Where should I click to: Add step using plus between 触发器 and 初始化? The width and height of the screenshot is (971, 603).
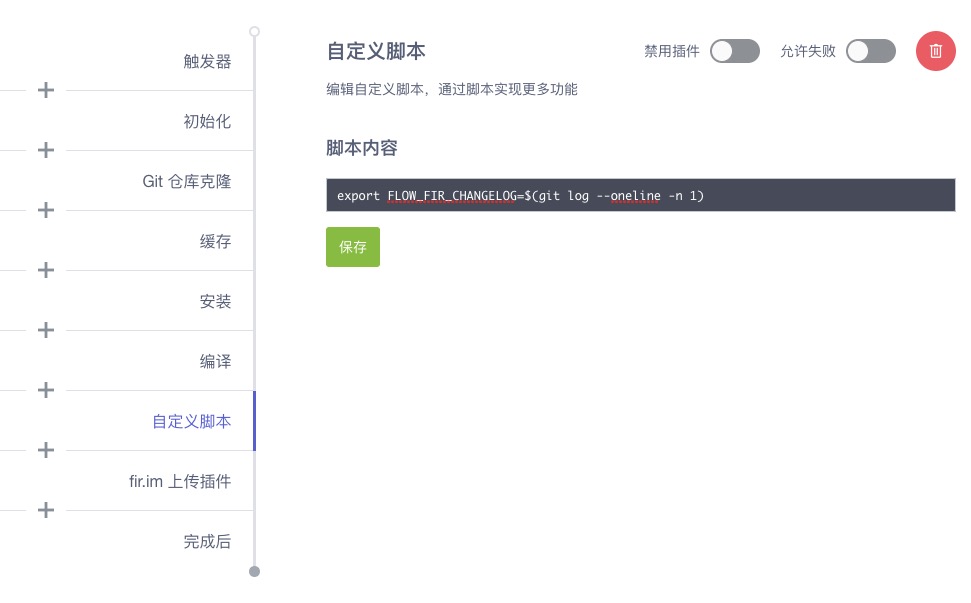tap(45, 90)
